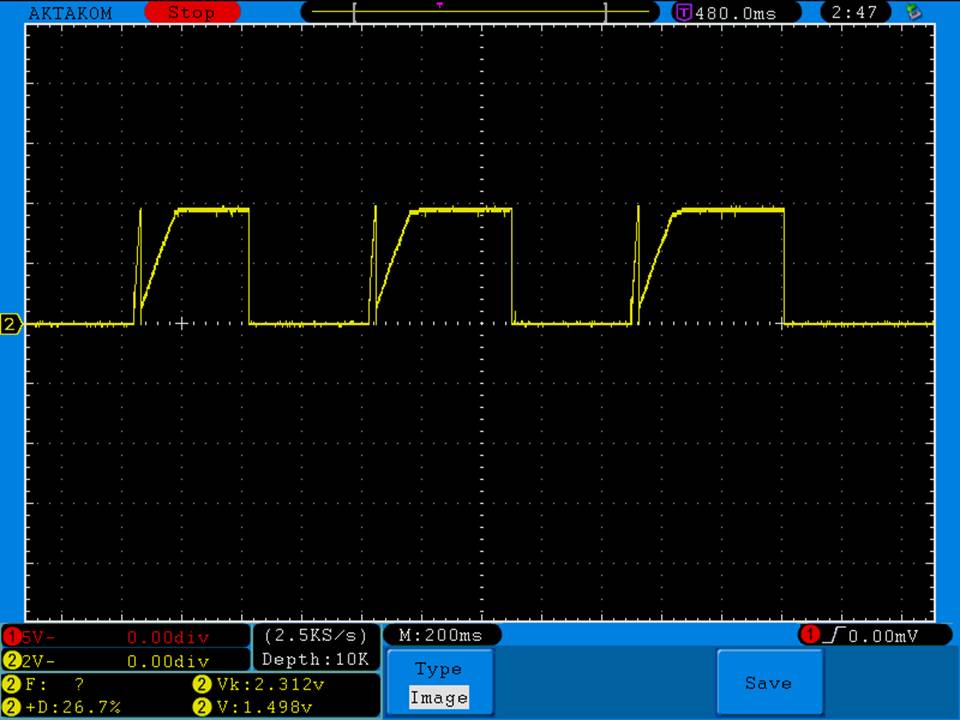
Task: Click the red channel 1 trigger source icon
Action: point(811,636)
